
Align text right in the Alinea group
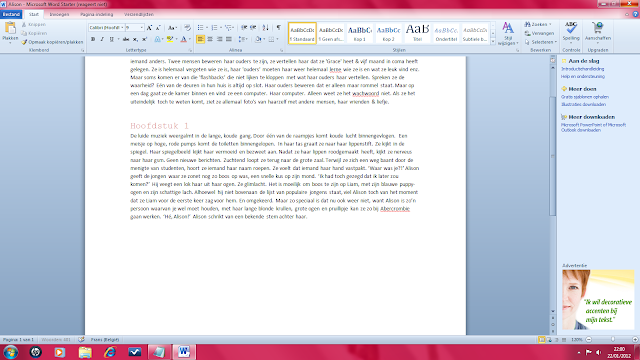tap(219, 39)
